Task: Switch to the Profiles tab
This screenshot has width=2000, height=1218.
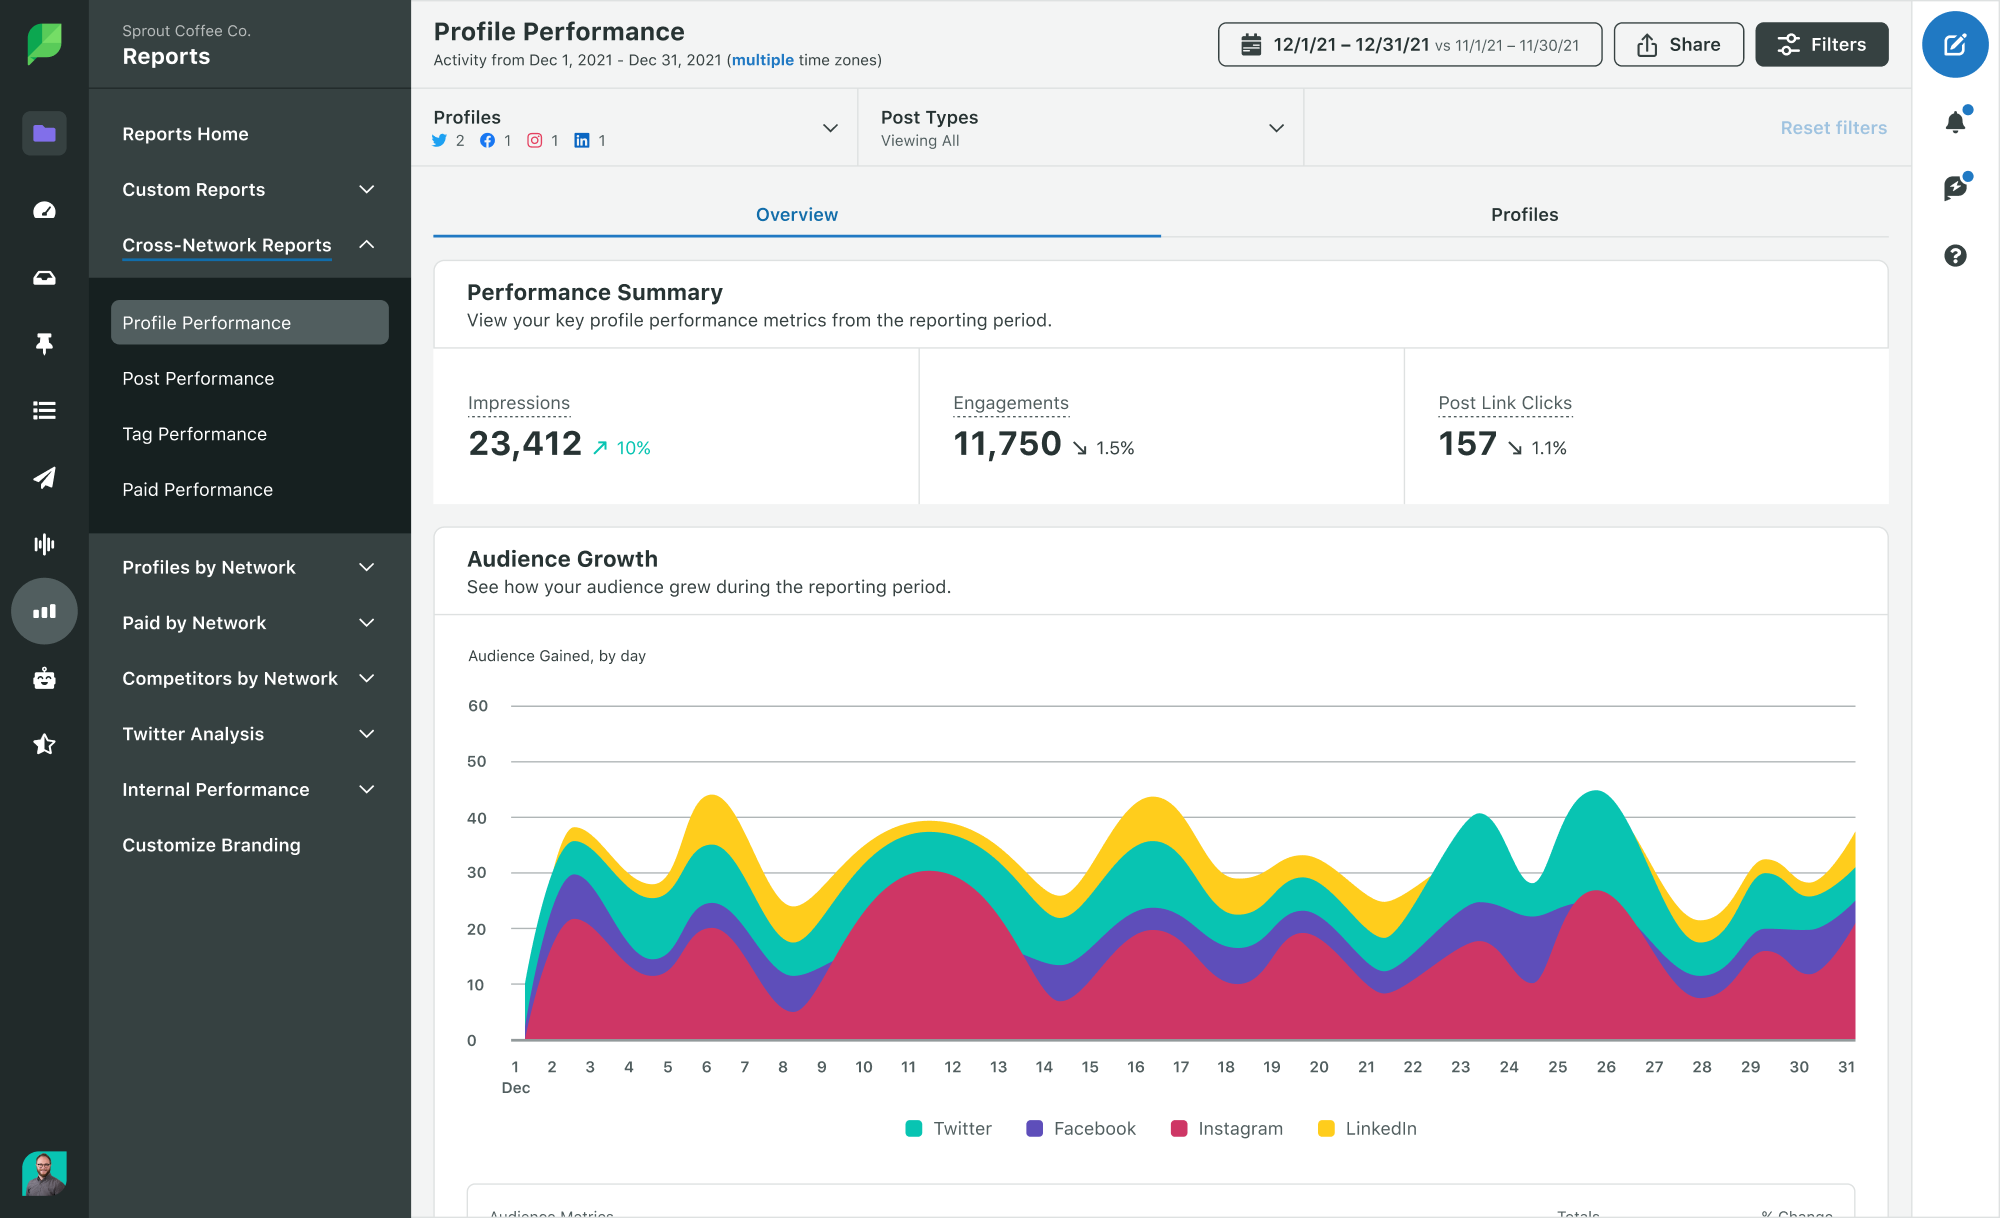Action: pyautogui.click(x=1524, y=213)
